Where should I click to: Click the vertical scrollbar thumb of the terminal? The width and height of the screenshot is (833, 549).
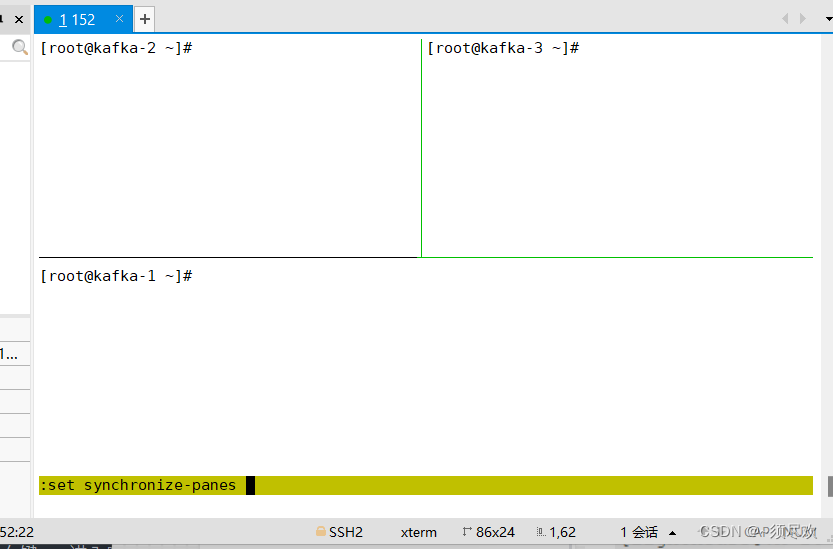830,486
